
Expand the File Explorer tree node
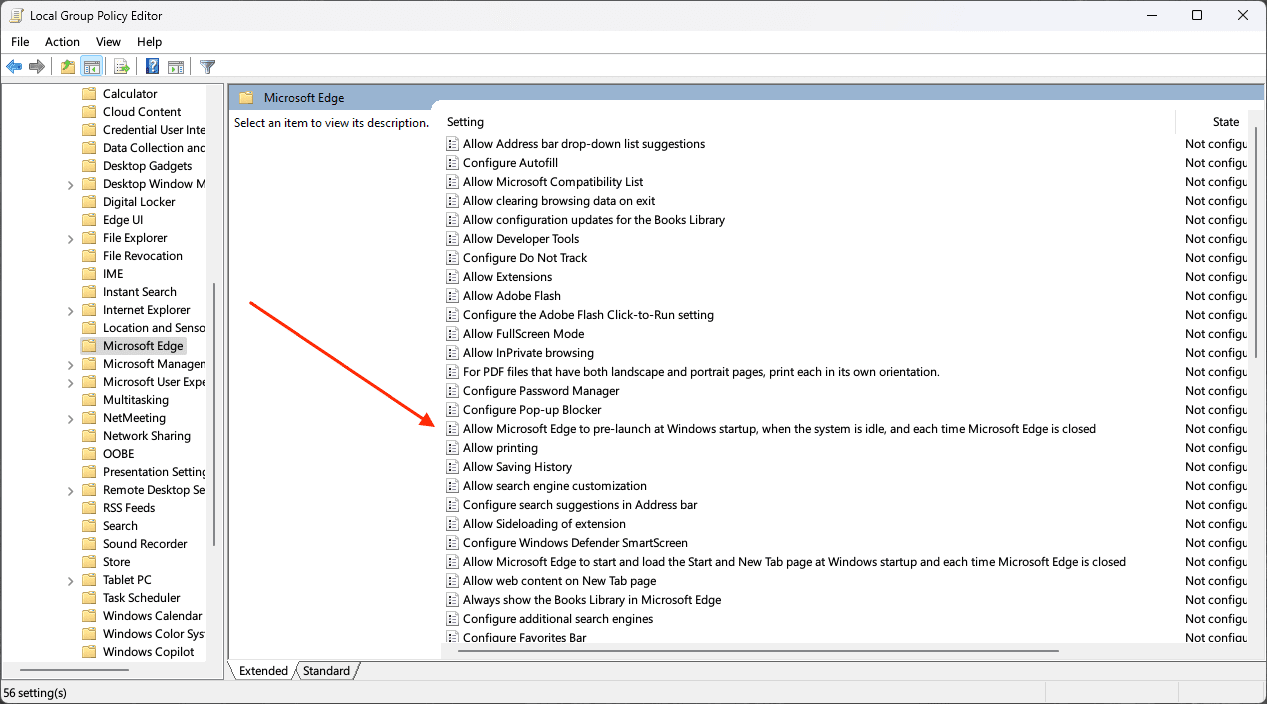tap(70, 238)
